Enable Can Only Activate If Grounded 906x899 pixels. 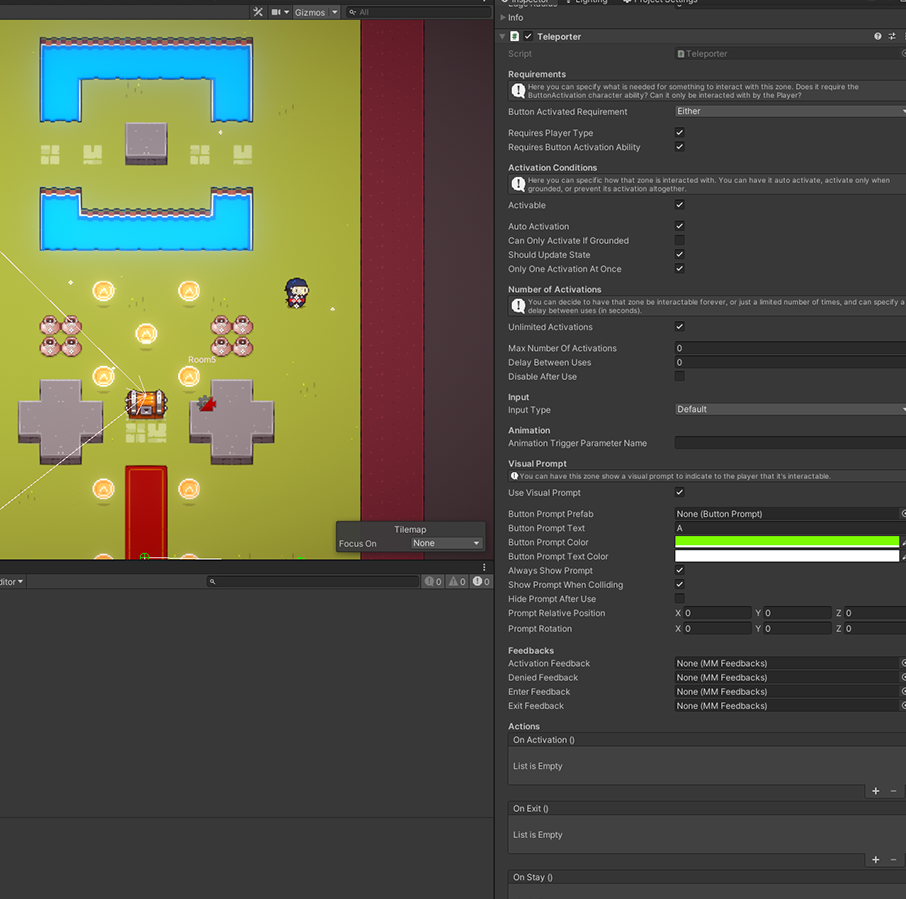pos(680,240)
